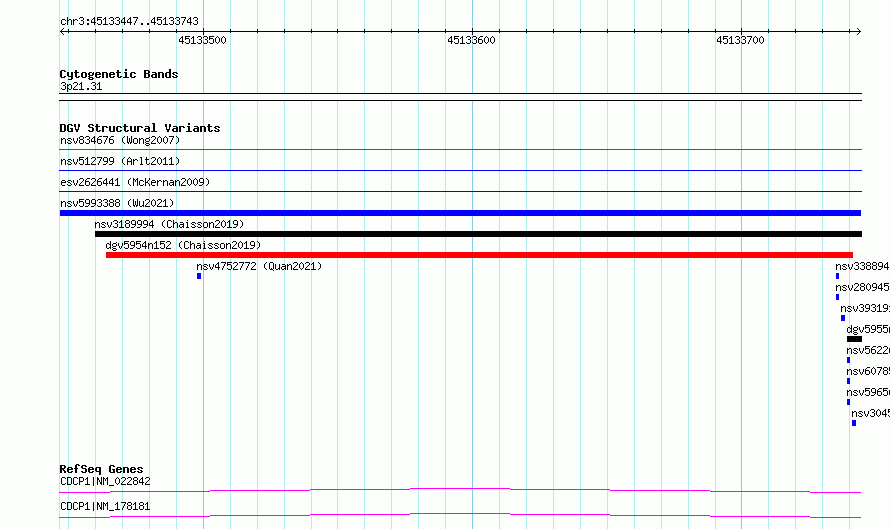Open variant dgv5954n152 (Chaisson2019) label
The image size is (890, 529).
click(x=183, y=245)
